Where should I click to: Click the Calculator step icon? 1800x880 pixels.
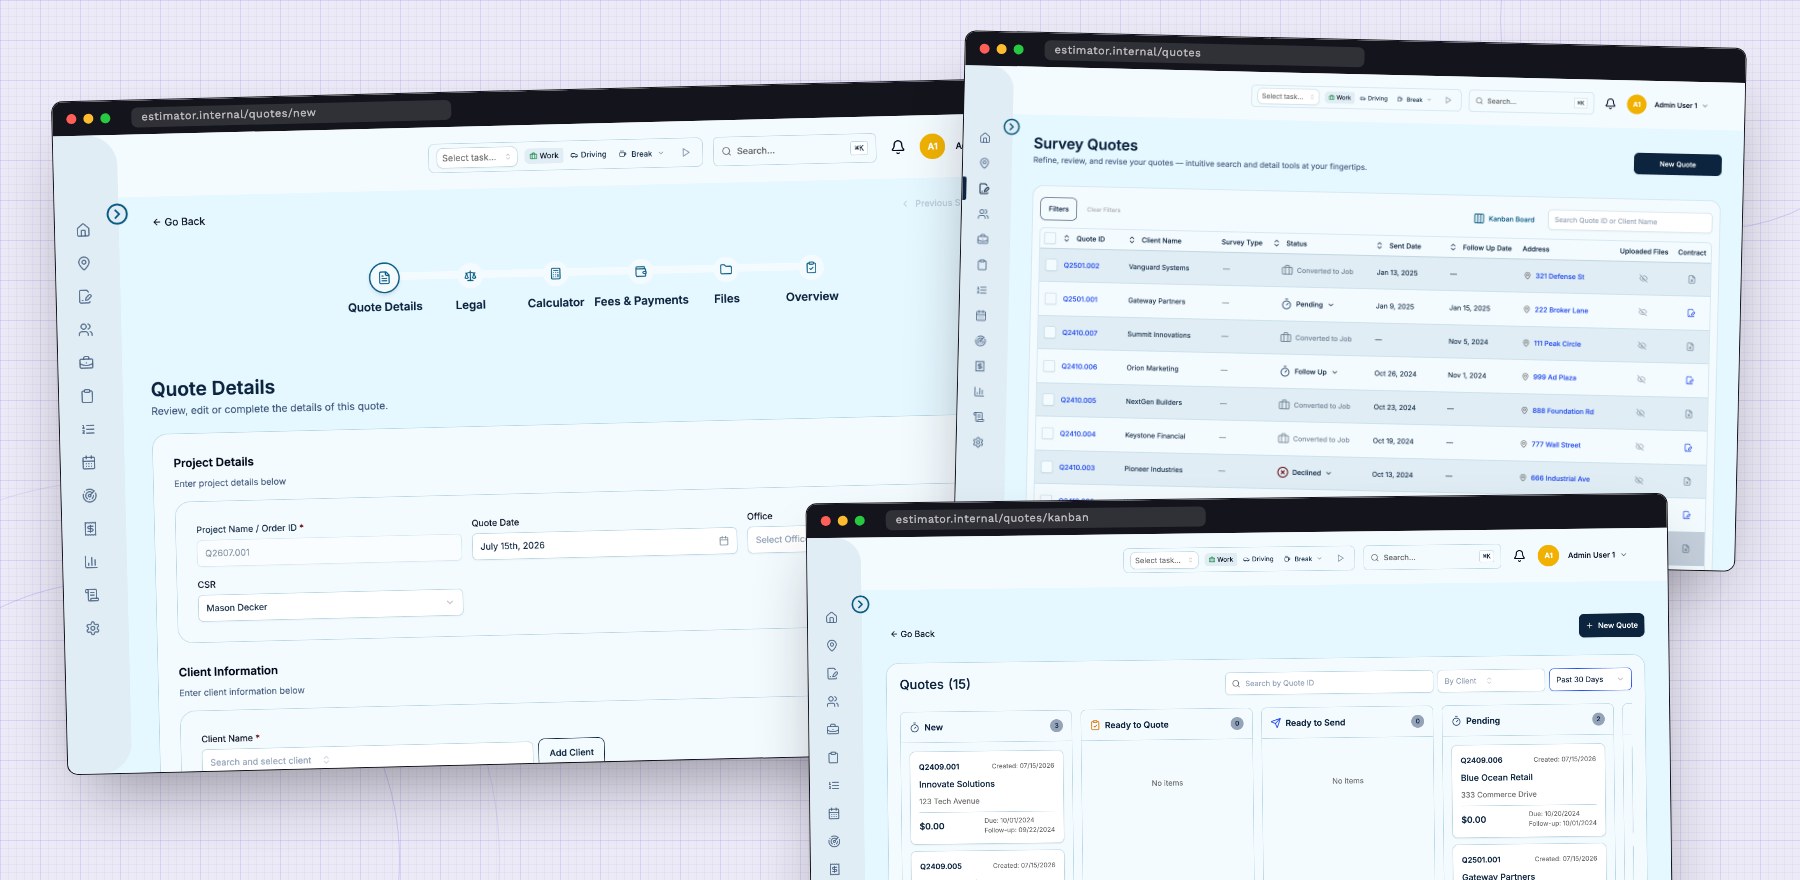click(x=556, y=273)
